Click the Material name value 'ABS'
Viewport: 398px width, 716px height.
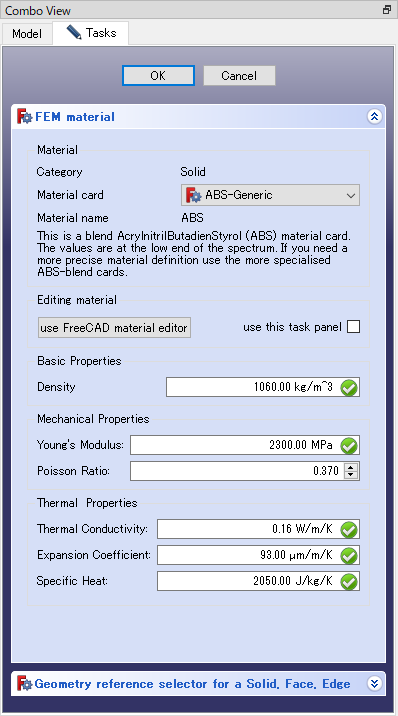click(192, 218)
